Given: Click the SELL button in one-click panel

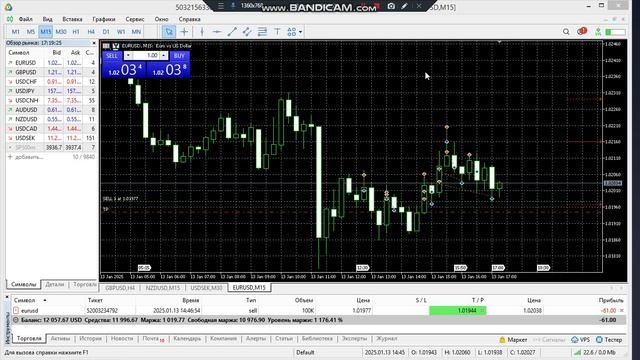Looking at the screenshot, I should click(111, 56).
